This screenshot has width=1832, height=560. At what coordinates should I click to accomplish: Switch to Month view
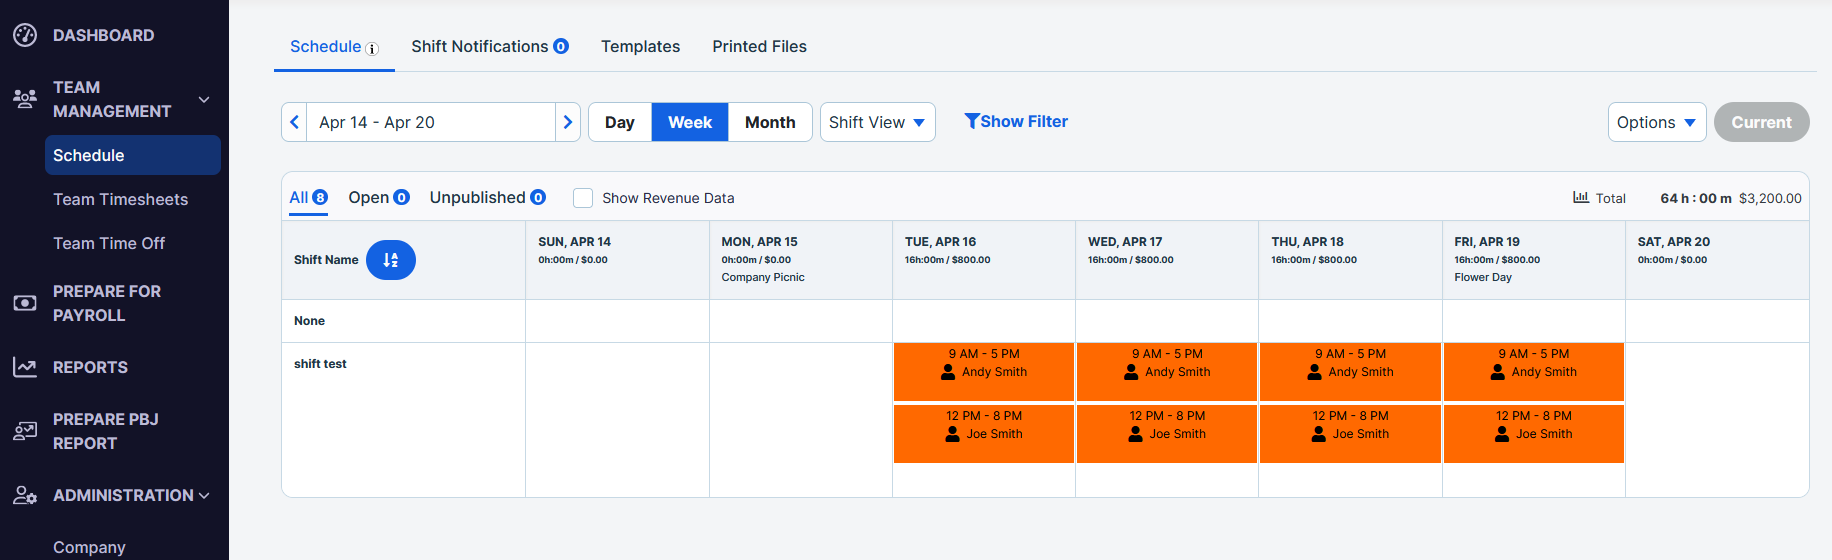point(770,122)
